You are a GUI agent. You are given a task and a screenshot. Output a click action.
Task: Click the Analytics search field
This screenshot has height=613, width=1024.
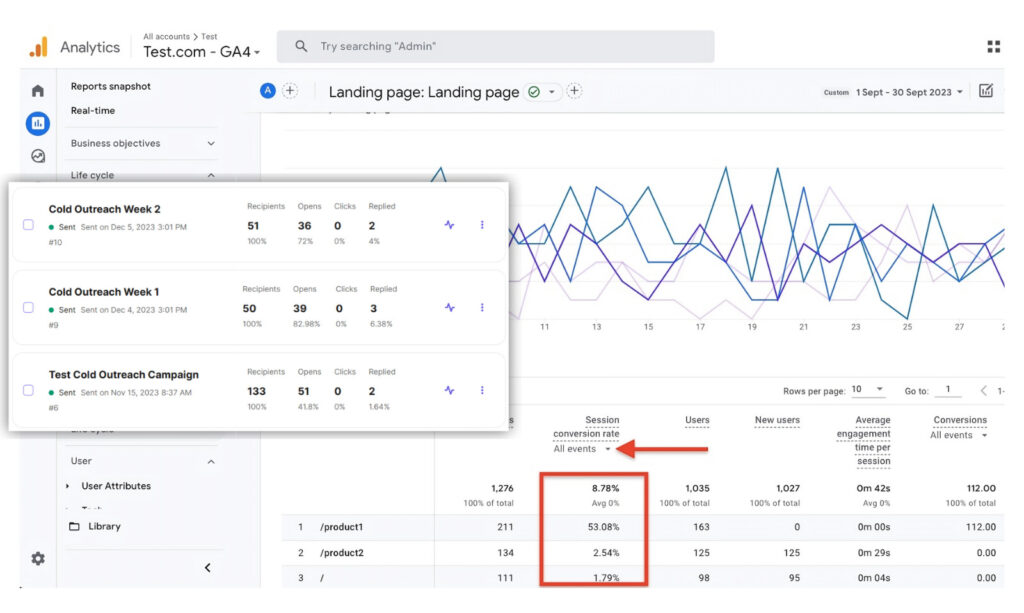click(x=495, y=47)
